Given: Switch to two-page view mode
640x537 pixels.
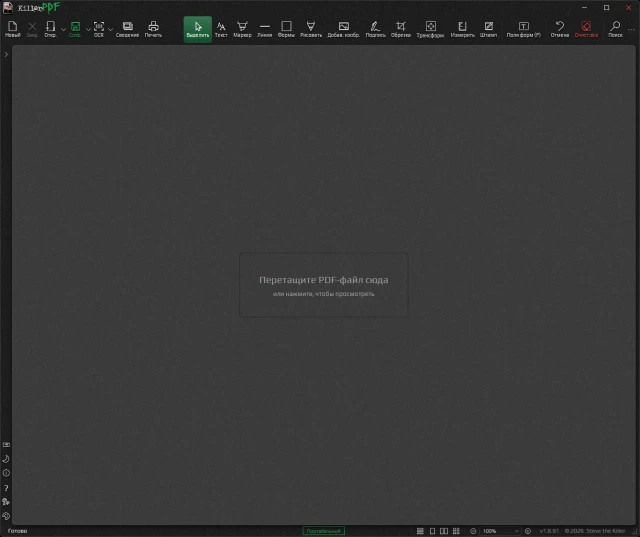Looking at the screenshot, I should (444, 531).
